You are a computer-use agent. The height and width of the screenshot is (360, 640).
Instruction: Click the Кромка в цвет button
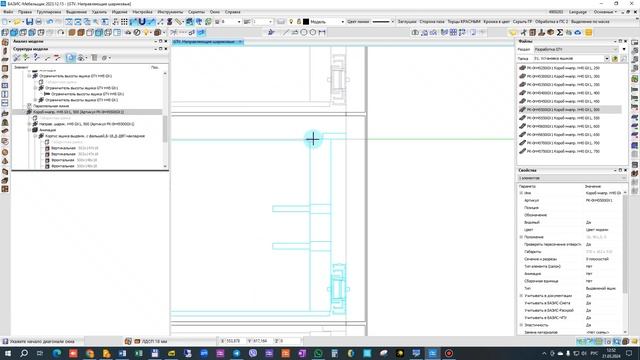[x=497, y=22]
